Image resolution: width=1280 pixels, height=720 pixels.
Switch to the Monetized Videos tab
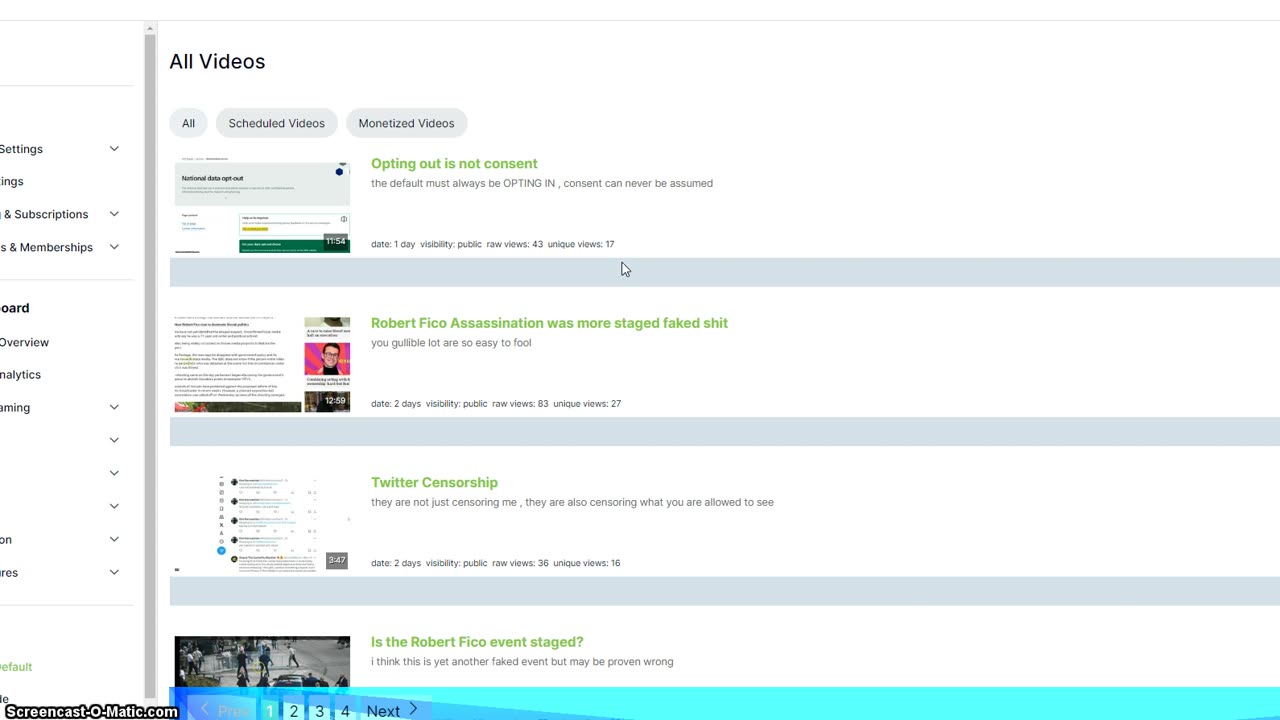(406, 123)
